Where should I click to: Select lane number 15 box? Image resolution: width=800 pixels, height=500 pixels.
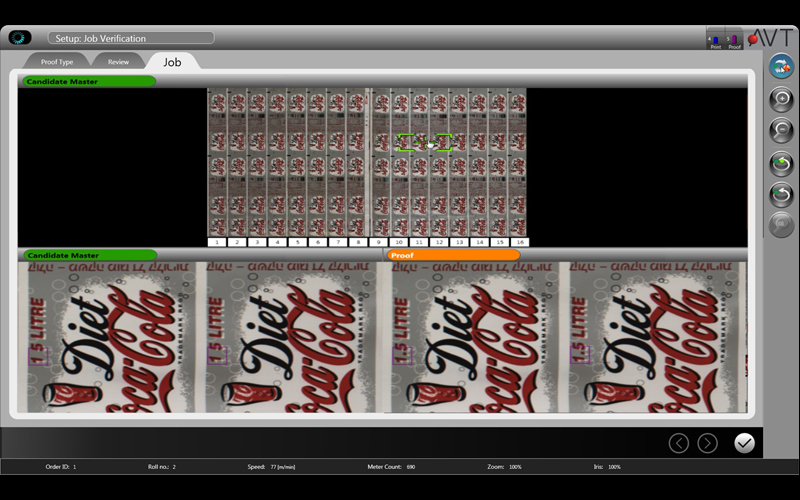point(499,242)
